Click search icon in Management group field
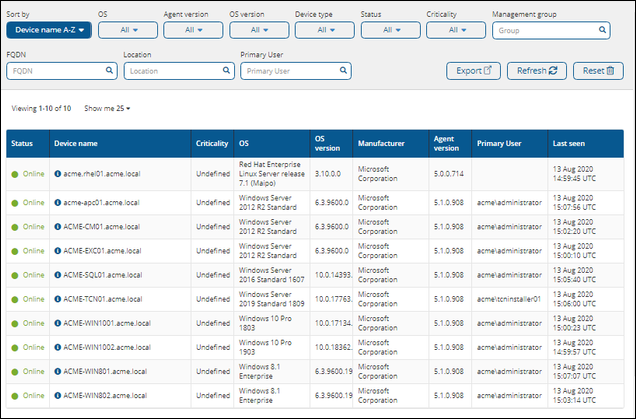 602,30
